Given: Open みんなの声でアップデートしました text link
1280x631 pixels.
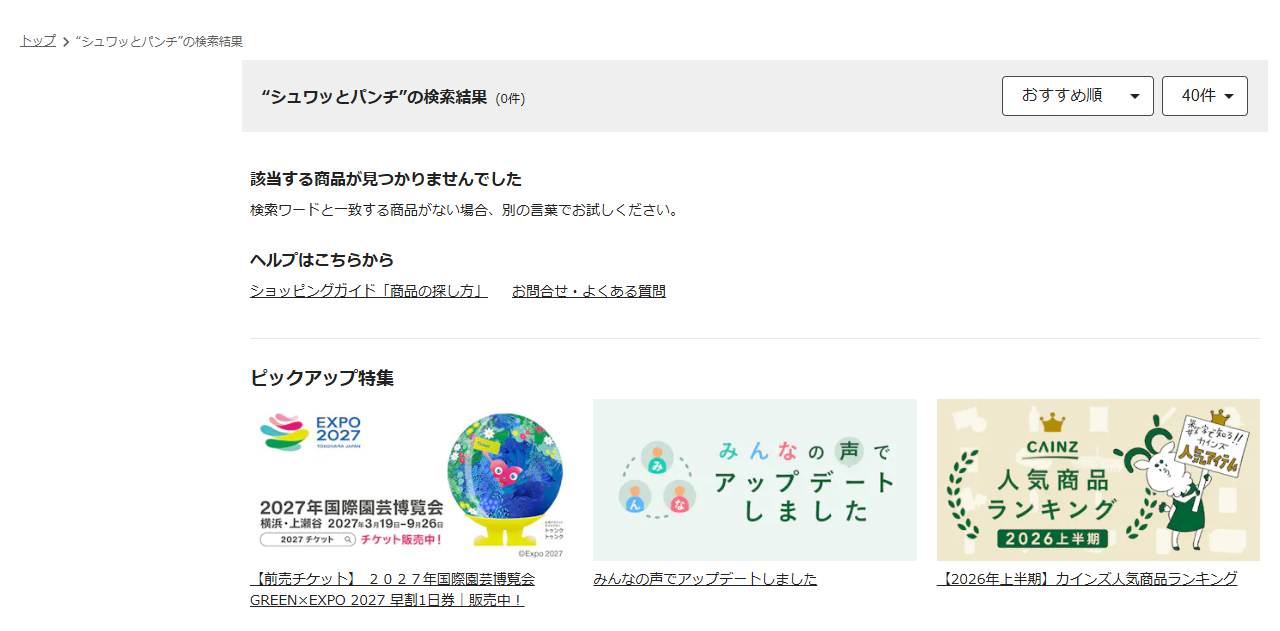Looking at the screenshot, I should tap(705, 579).
